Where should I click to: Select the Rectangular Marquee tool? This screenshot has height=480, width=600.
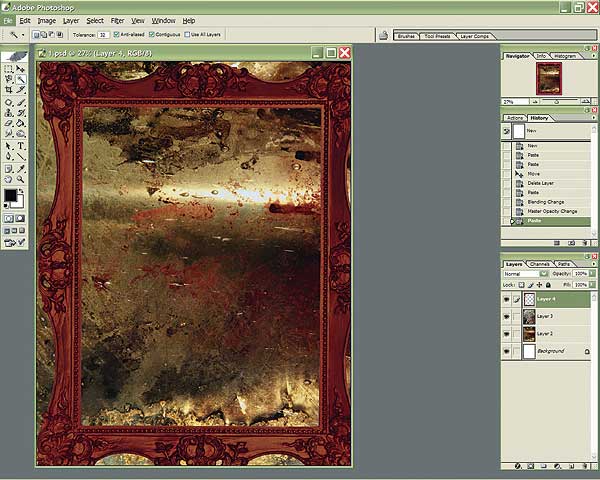(8, 69)
